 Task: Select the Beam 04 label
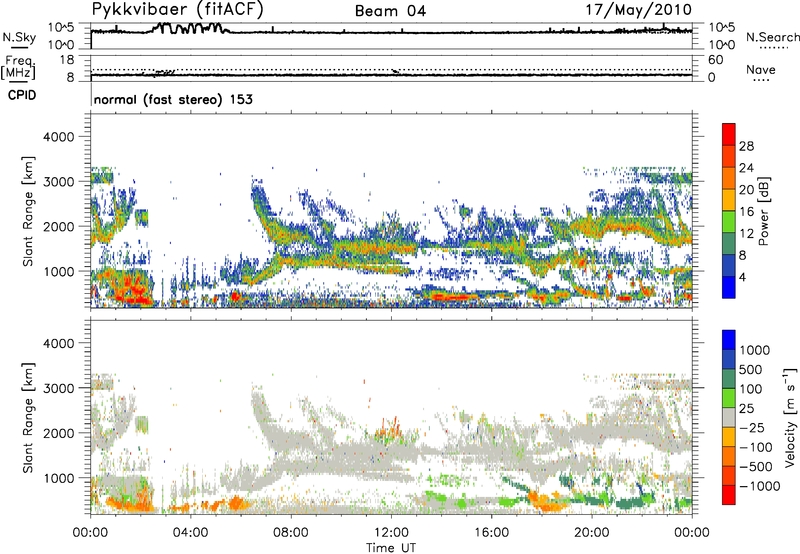pos(390,11)
